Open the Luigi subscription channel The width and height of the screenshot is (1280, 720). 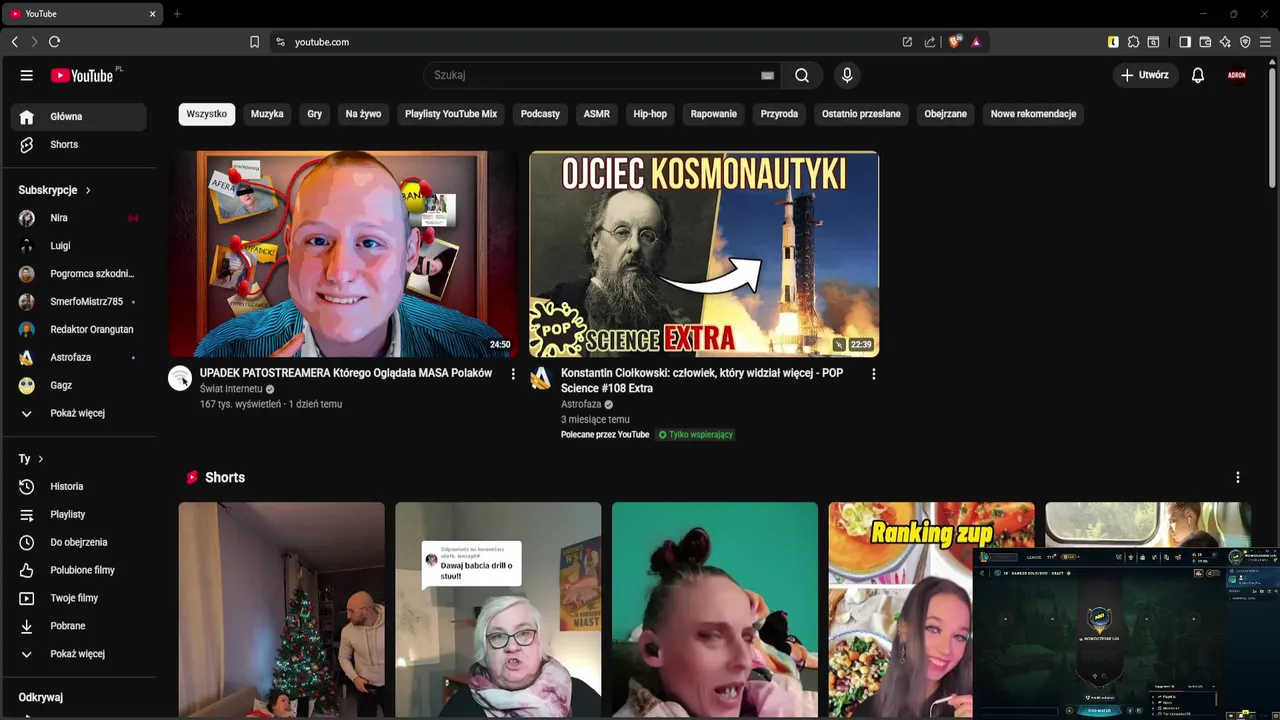[79, 246]
